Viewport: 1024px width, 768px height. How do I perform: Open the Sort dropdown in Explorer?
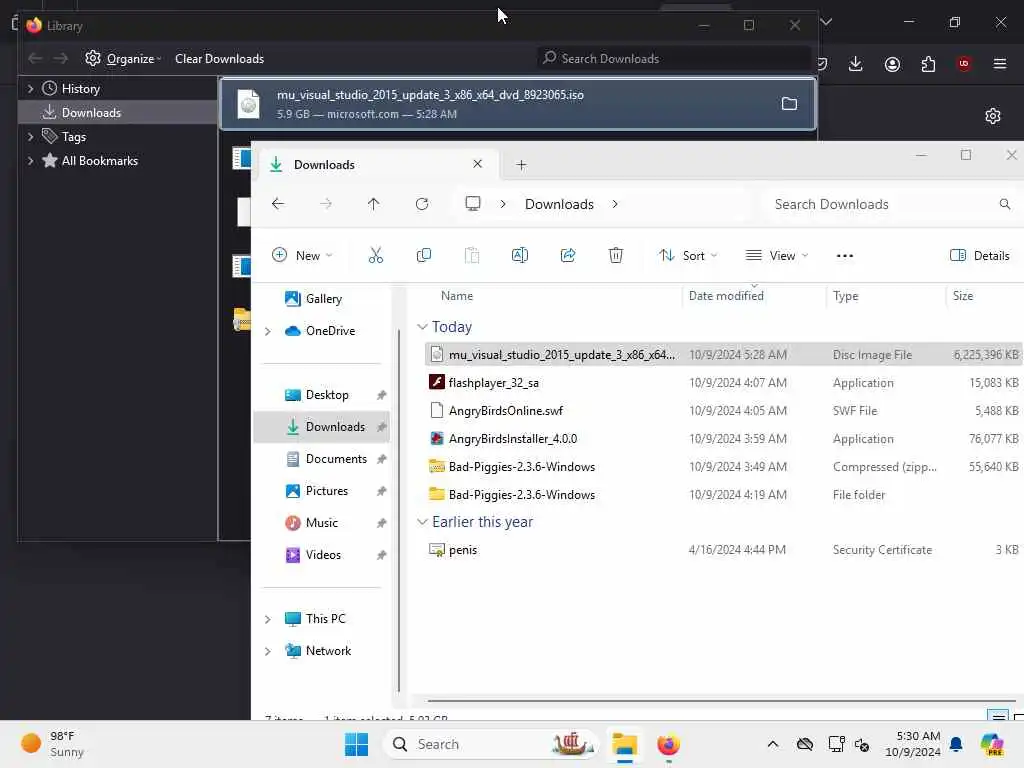(688, 255)
